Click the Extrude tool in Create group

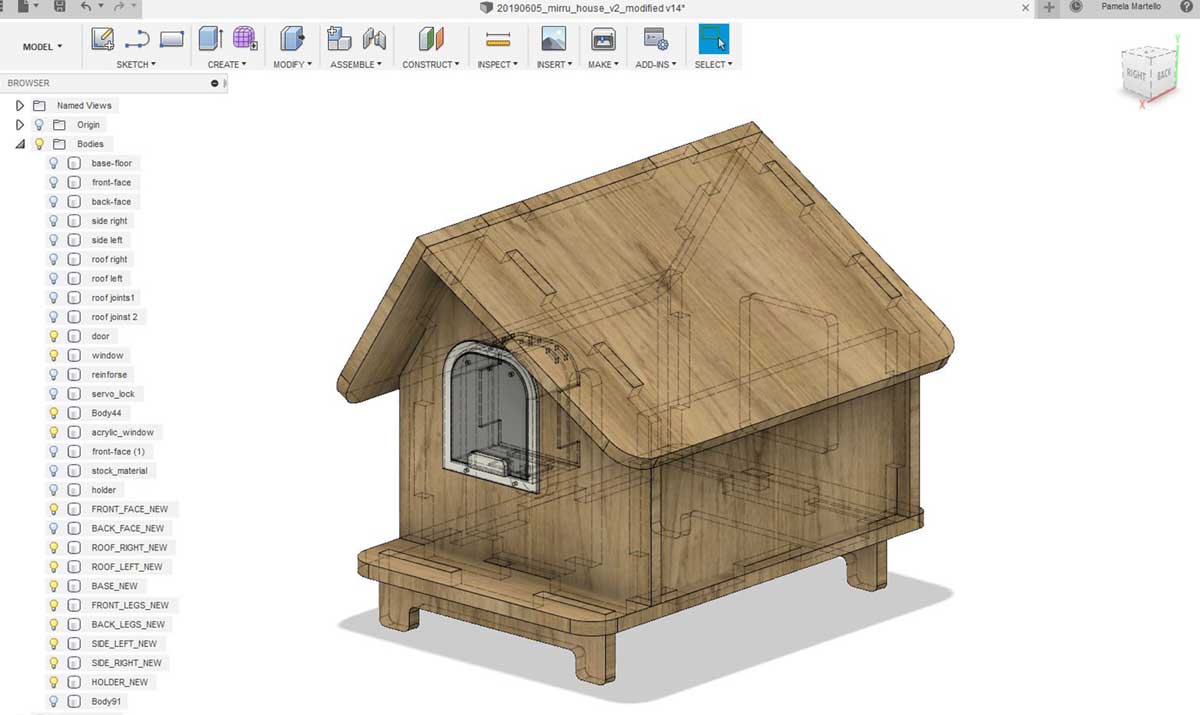(211, 39)
